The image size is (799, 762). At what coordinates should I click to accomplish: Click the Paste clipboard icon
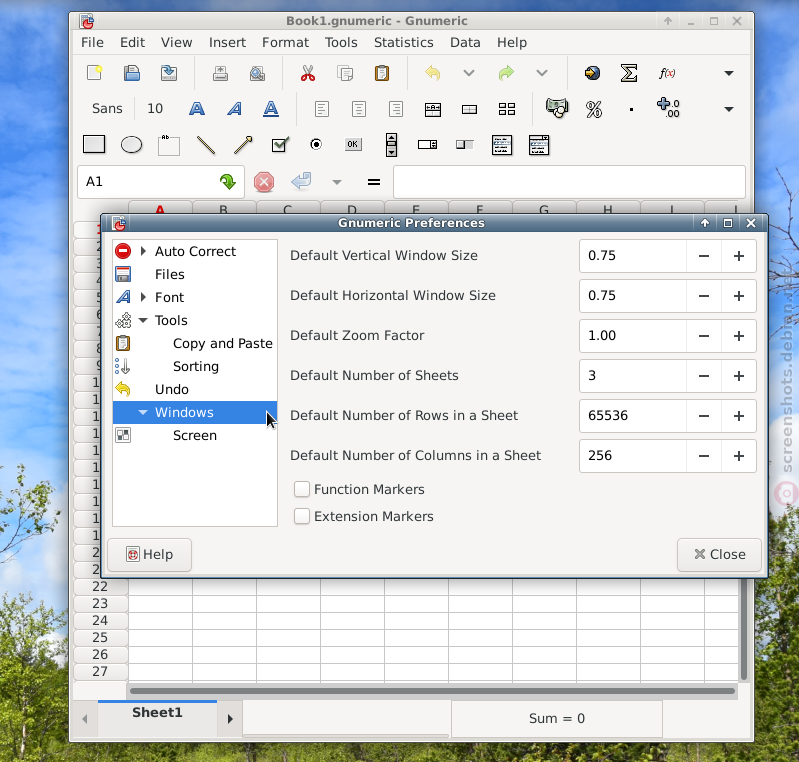[x=382, y=73]
